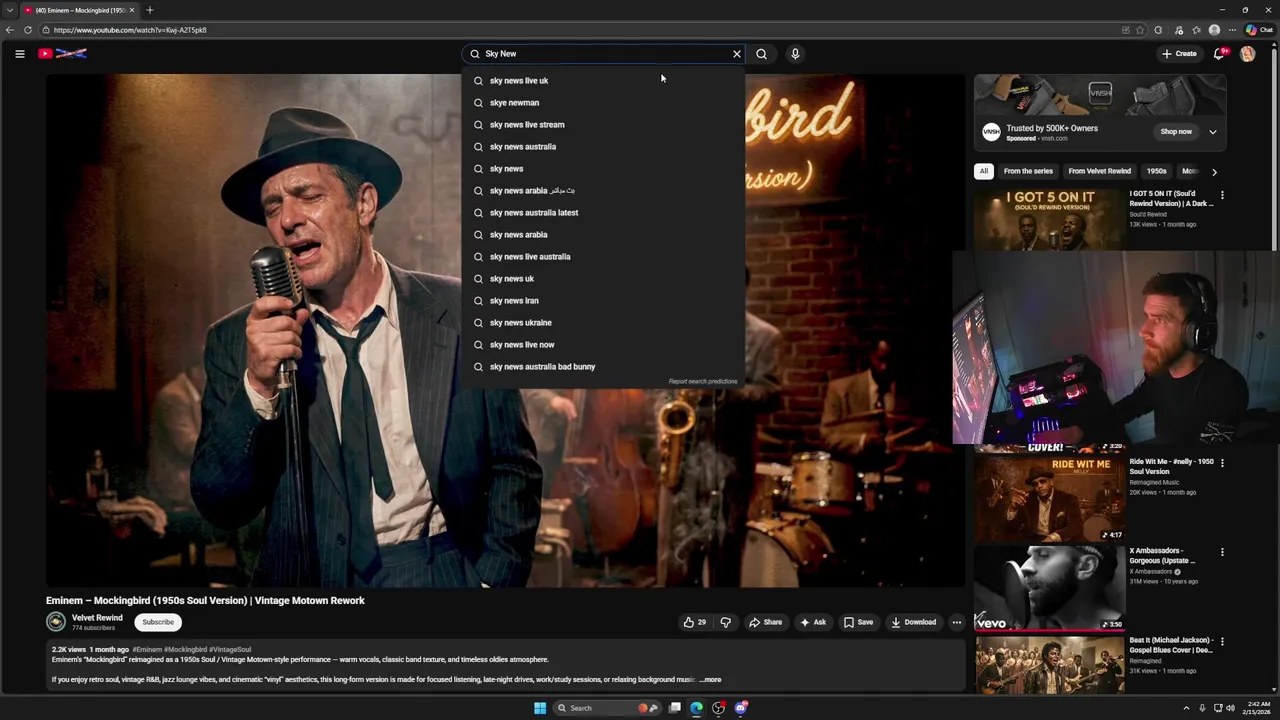Click browser address bar URL
The width and height of the screenshot is (1280, 720).
[x=130, y=30]
